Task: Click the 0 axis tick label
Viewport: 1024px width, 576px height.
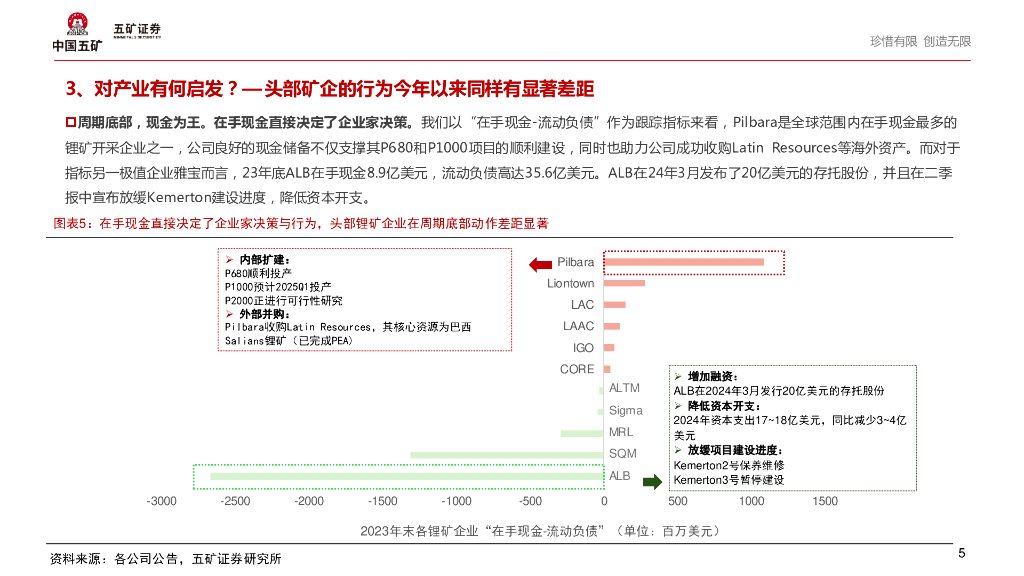Action: [x=604, y=501]
